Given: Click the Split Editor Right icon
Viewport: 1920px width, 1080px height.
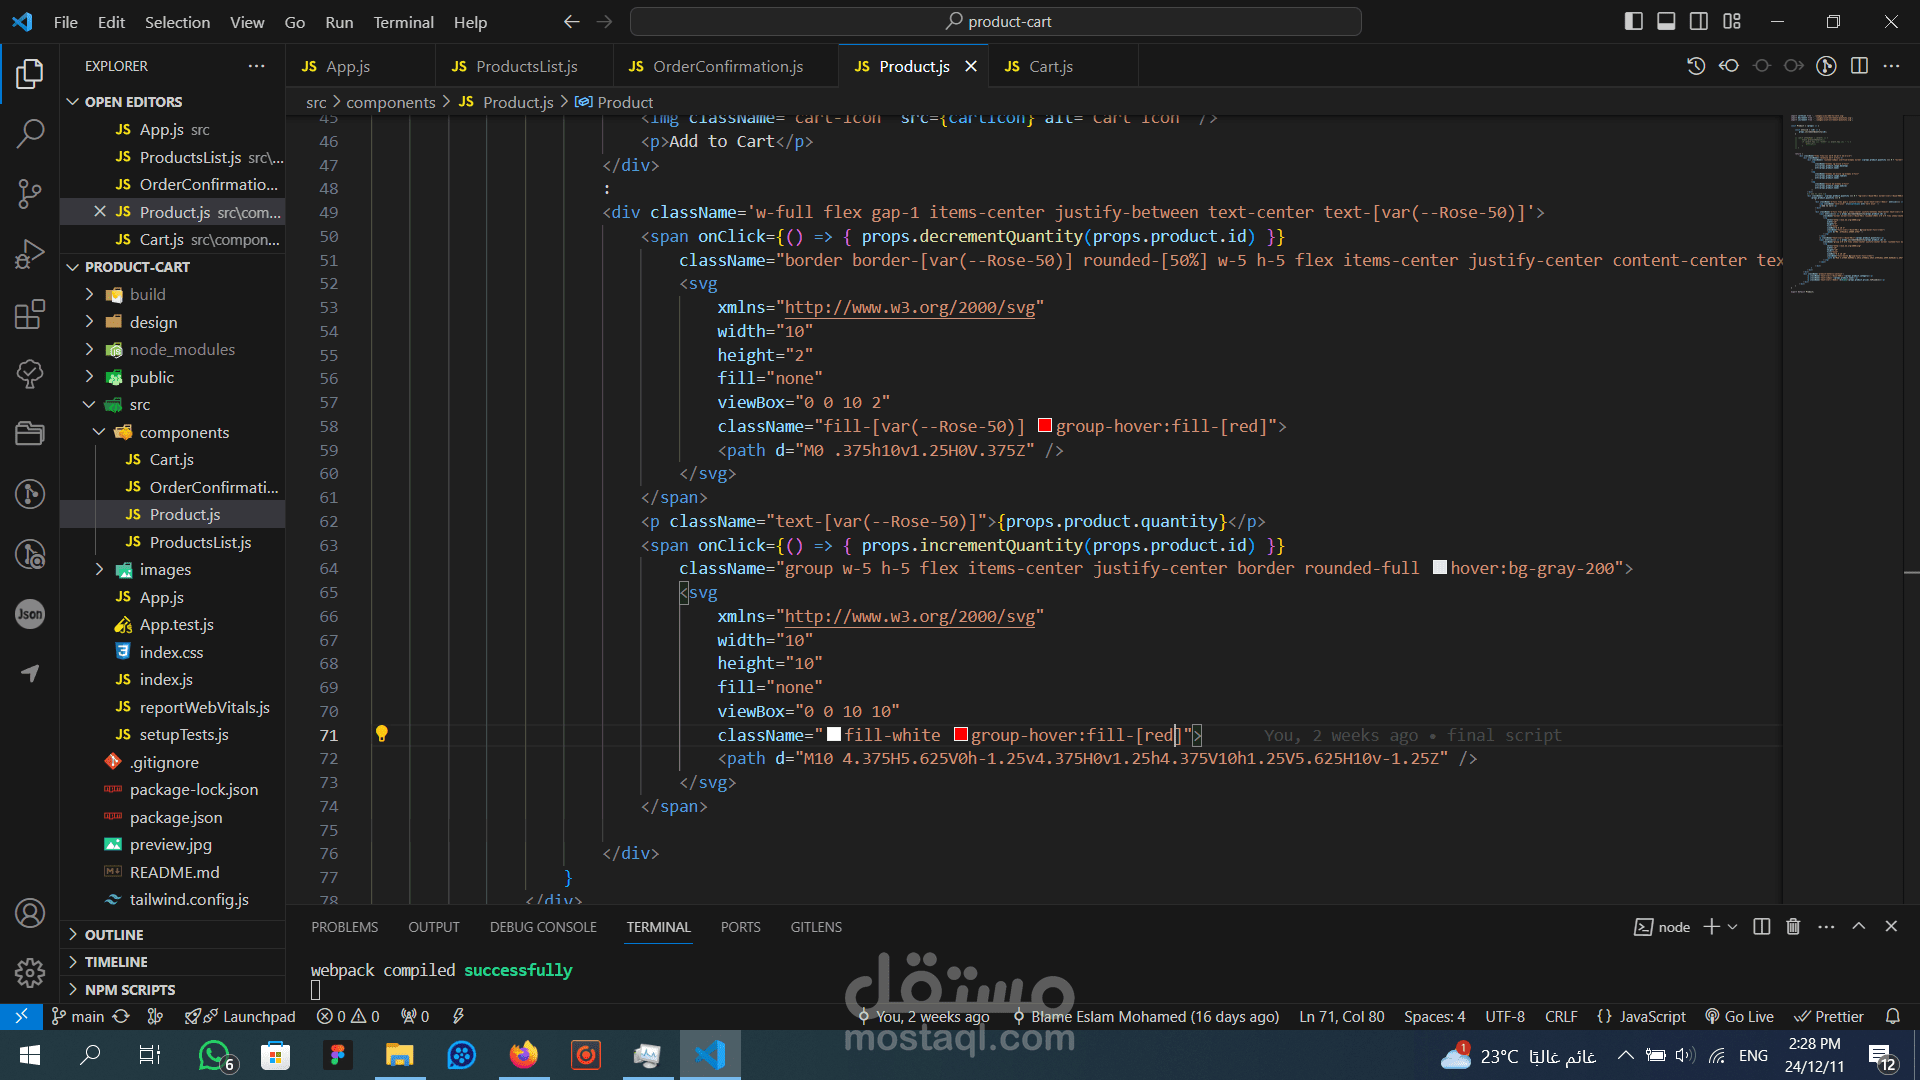Looking at the screenshot, I should pos(1859,66).
